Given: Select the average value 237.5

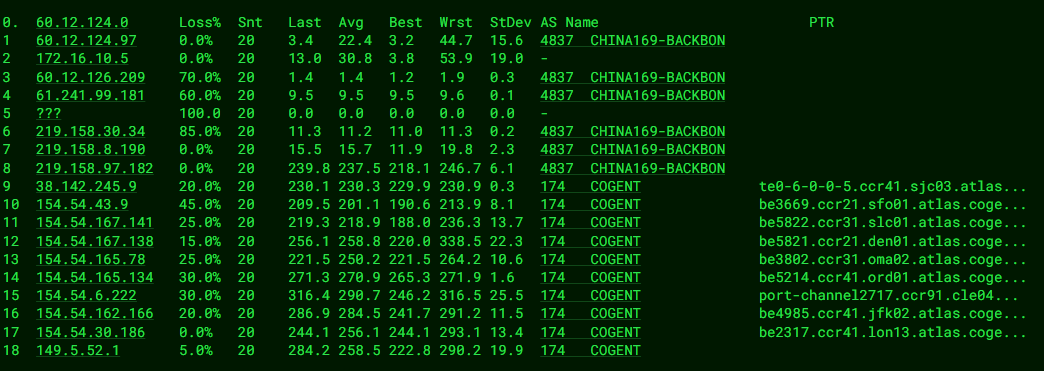Looking at the screenshot, I should click(x=359, y=168).
